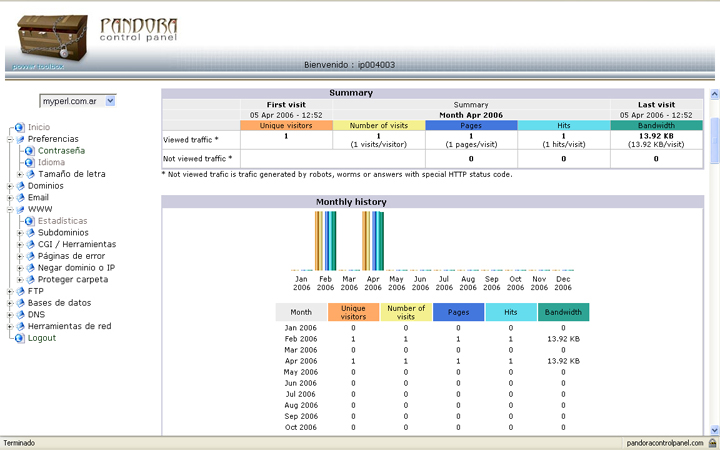Screen dimensions: 720x450
Task: Click the Dominios folder icon
Action: pyautogui.click(x=19, y=186)
